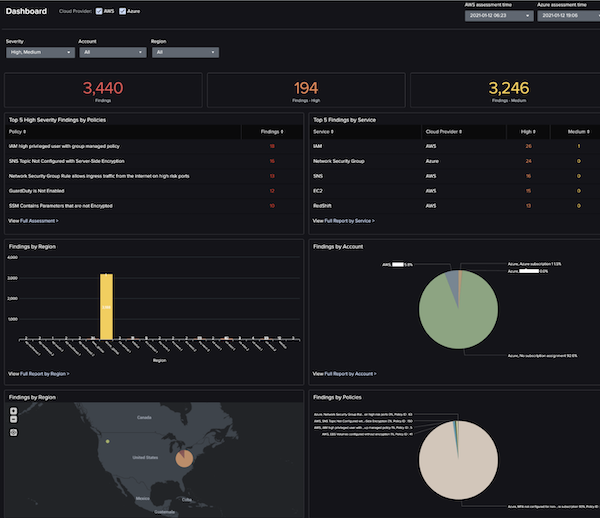The height and width of the screenshot is (518, 600).
Task: Uncheck the Azure cloud provider checkbox
Action: pos(122,11)
